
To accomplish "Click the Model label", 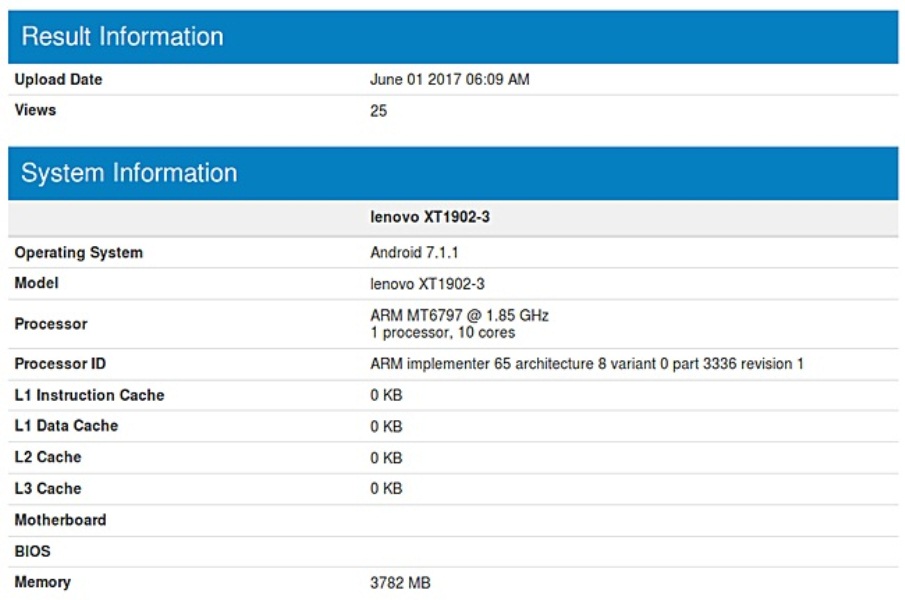I will (36, 283).
